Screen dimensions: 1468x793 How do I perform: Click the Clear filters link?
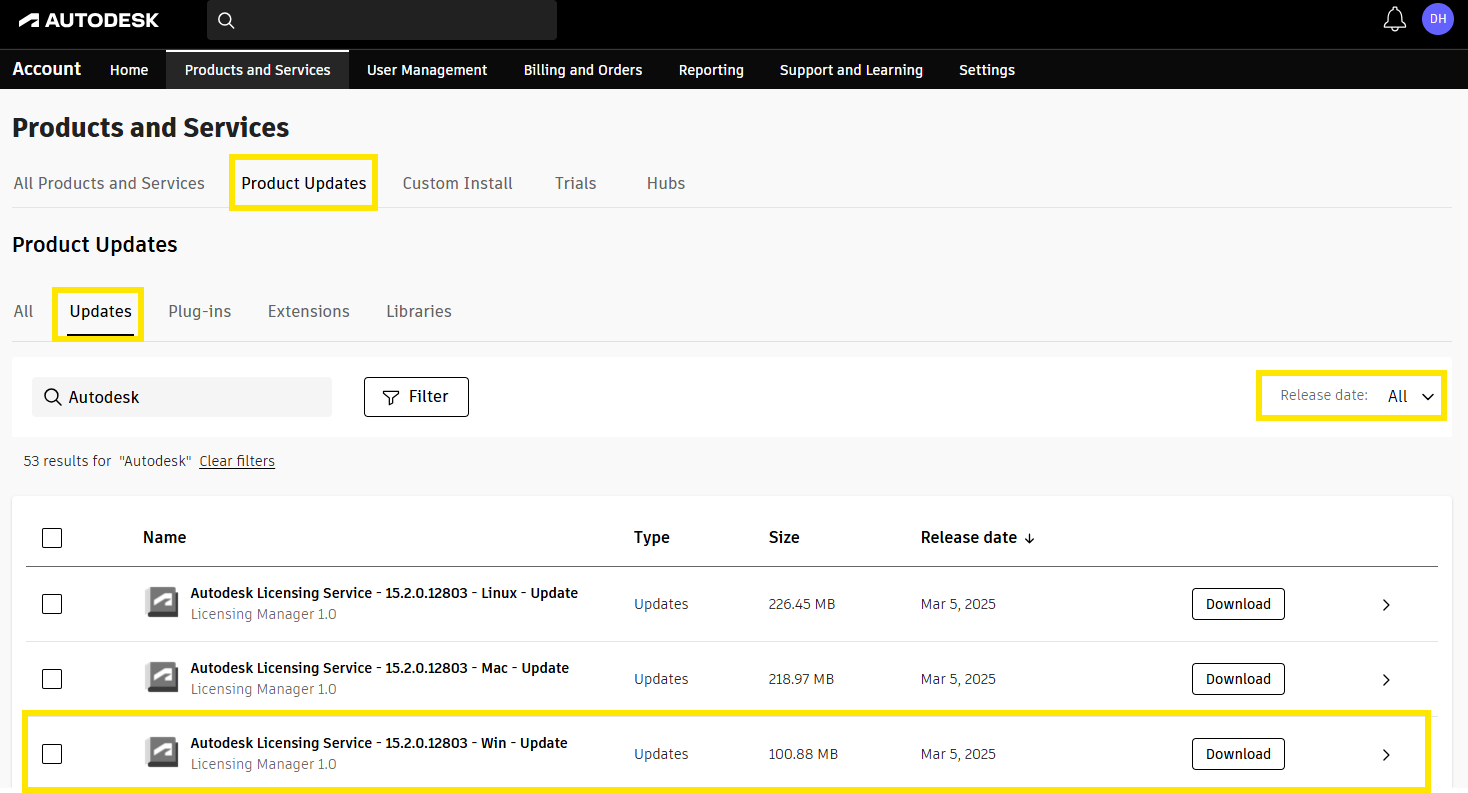pyautogui.click(x=237, y=461)
